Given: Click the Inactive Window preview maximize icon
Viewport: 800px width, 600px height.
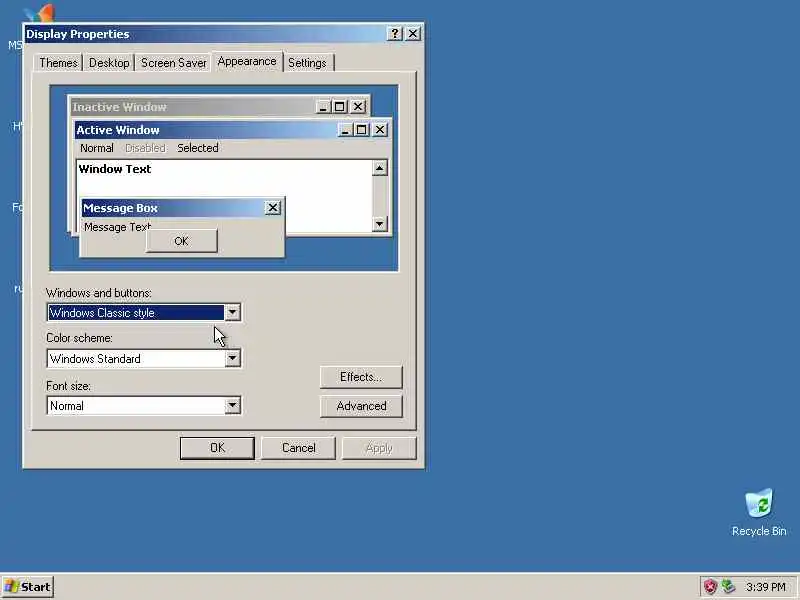Looking at the screenshot, I should coord(340,107).
